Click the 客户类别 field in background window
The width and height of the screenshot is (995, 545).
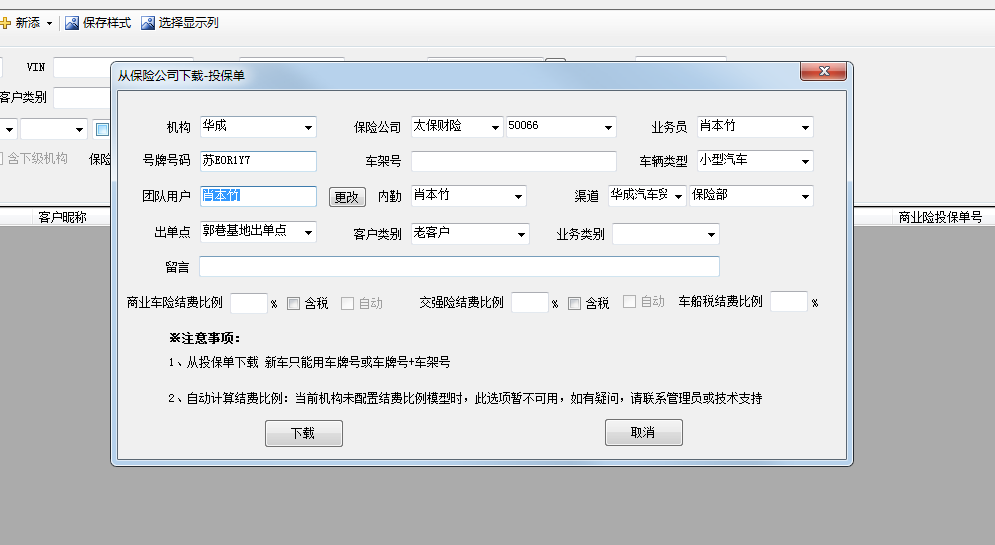(x=82, y=98)
